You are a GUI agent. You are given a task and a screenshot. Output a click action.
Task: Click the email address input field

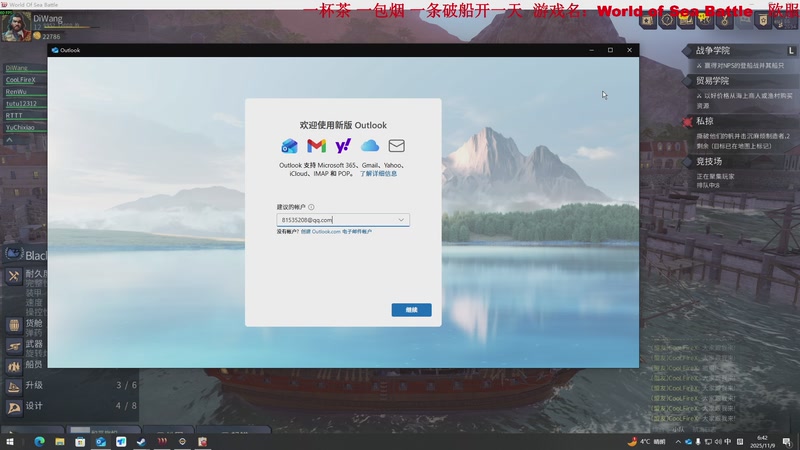343,220
